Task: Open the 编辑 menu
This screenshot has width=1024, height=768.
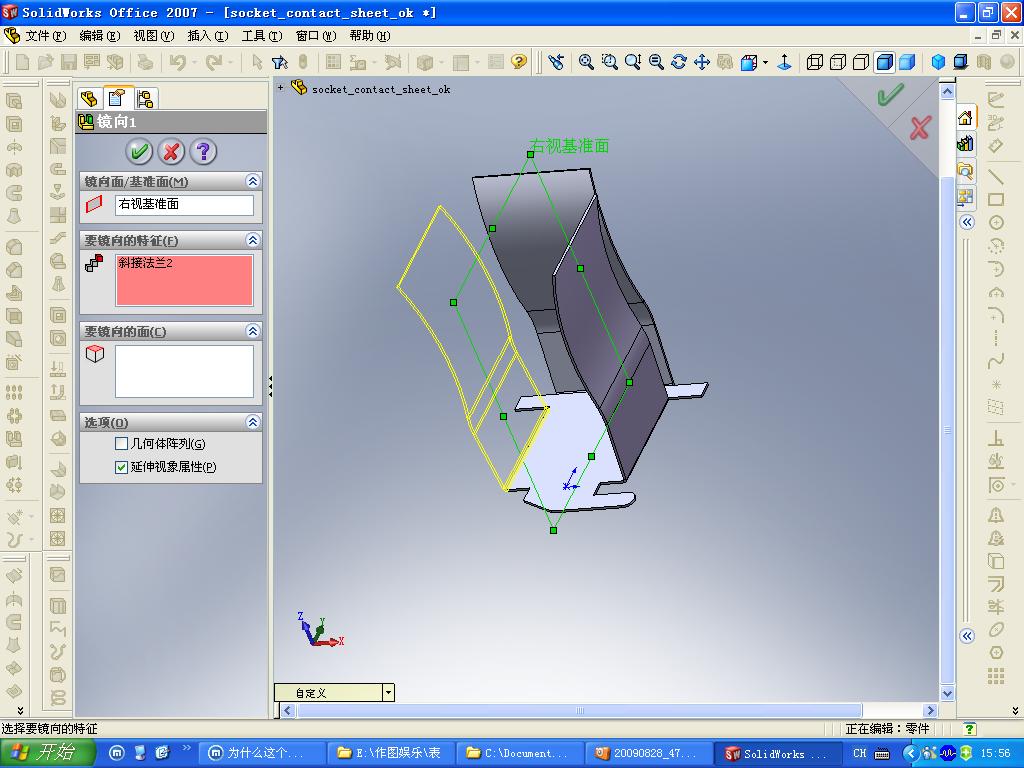Action: point(99,35)
